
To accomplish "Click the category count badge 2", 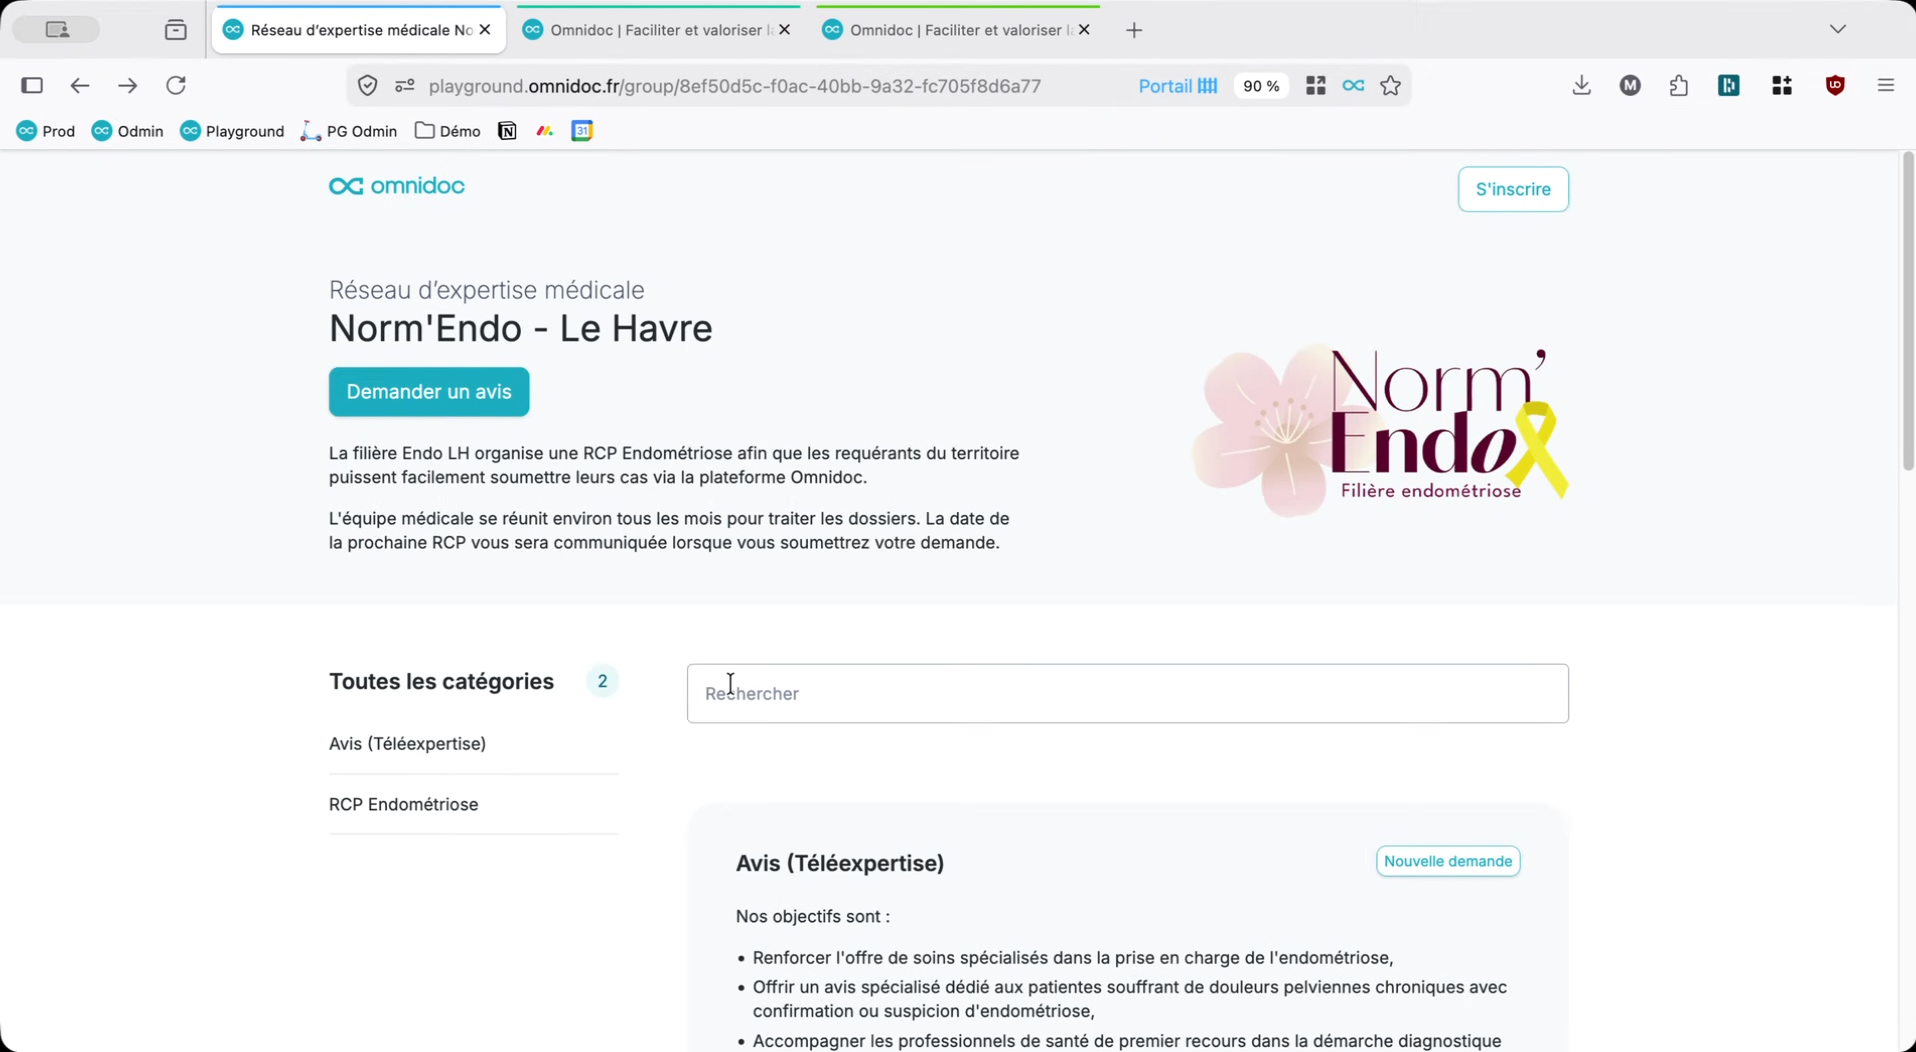I will (x=602, y=681).
